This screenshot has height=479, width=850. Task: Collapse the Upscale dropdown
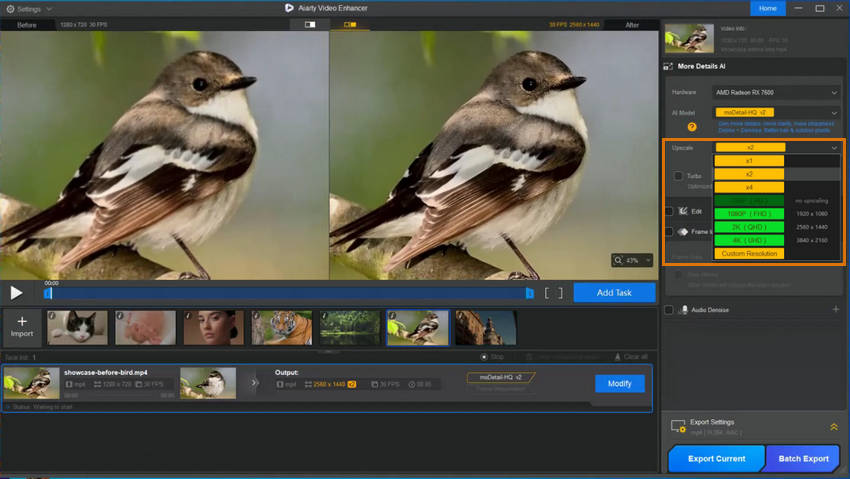pyautogui.click(x=834, y=147)
